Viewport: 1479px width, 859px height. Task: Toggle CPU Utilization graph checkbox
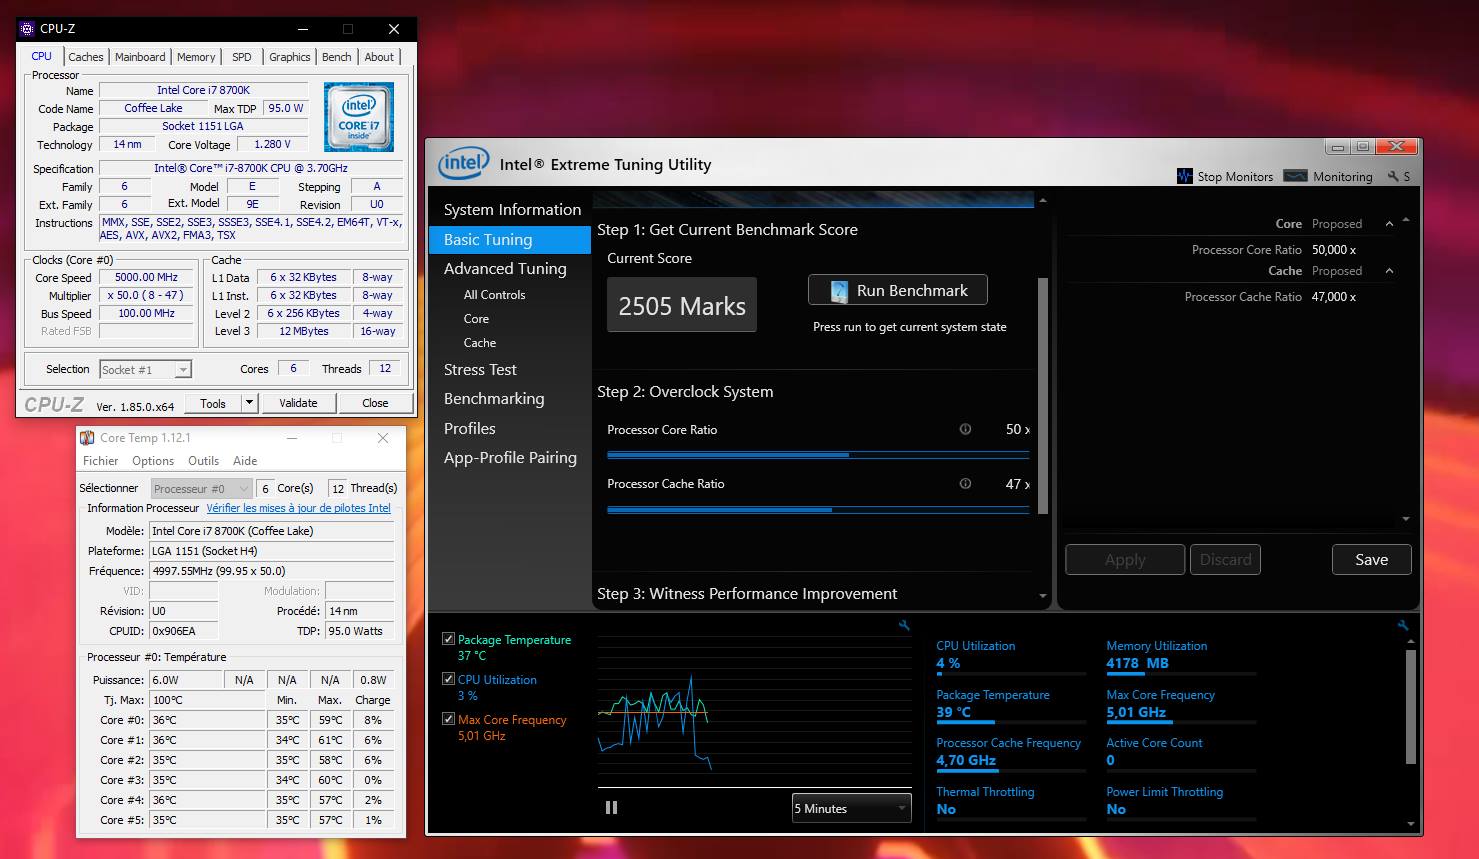(448, 679)
